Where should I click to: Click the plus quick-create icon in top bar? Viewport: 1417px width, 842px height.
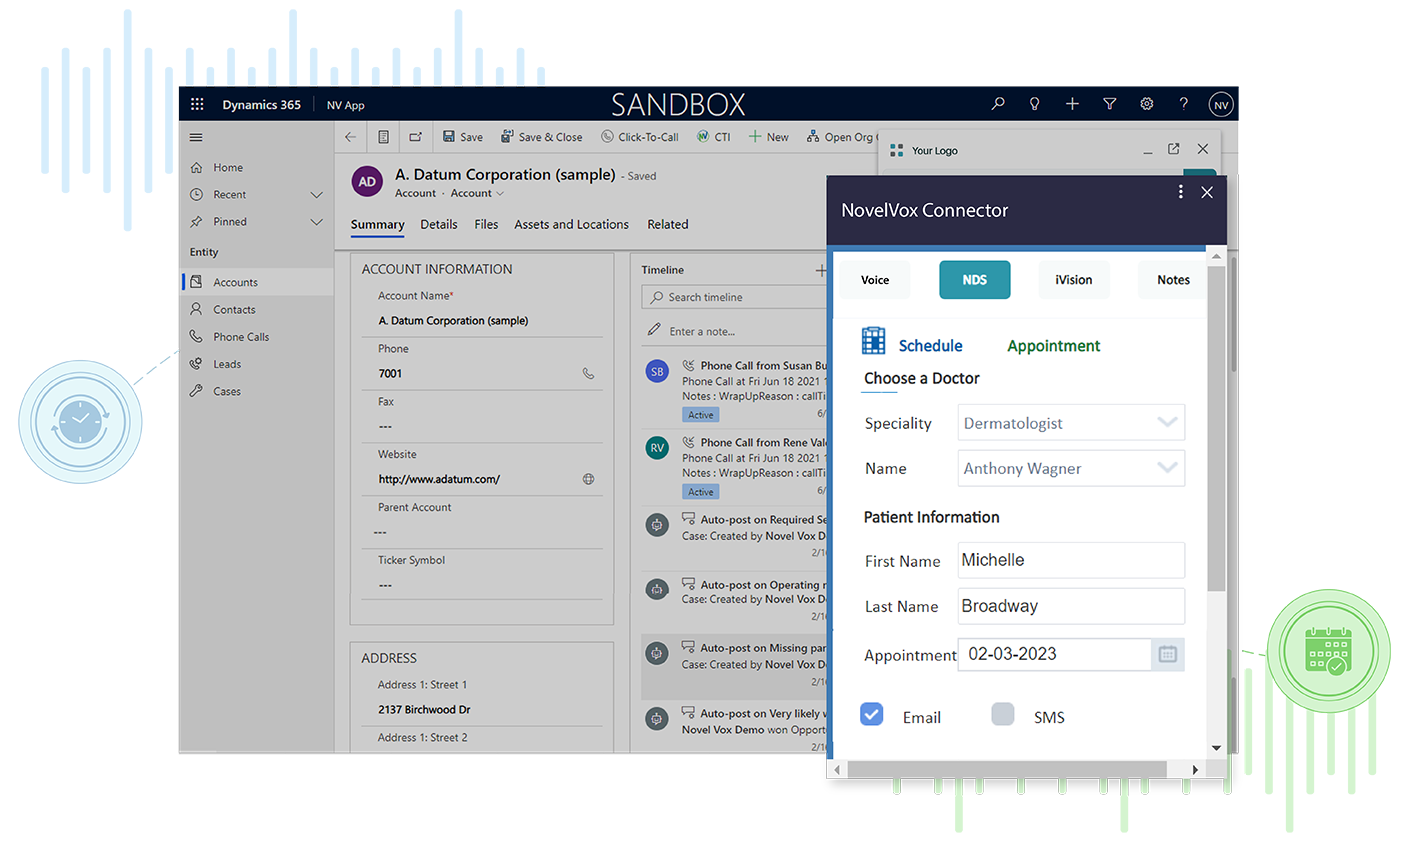(1072, 104)
